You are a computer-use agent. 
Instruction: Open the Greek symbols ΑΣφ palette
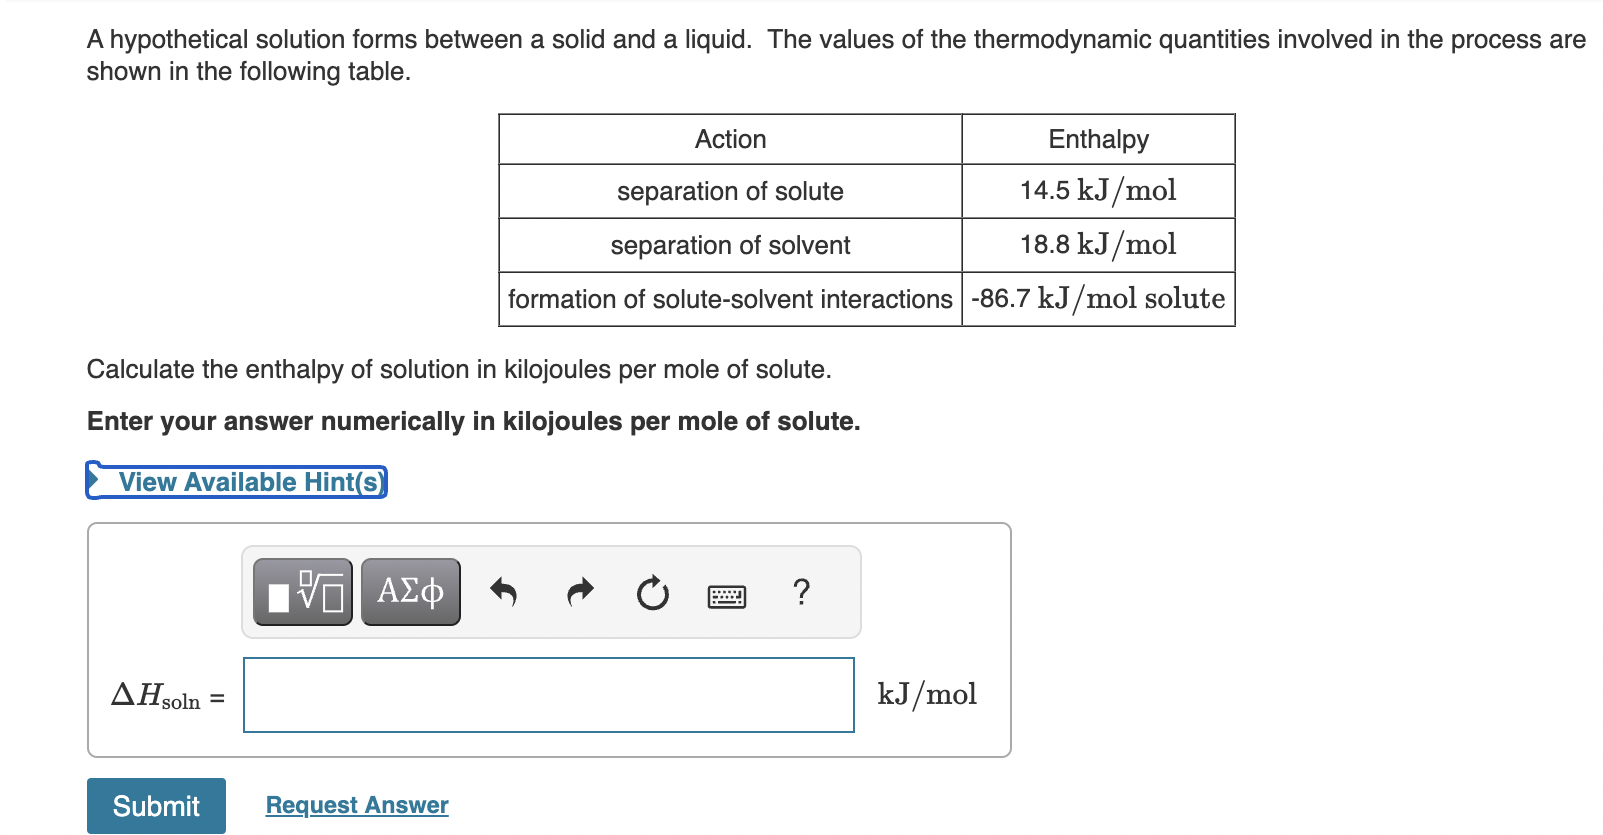click(x=409, y=591)
